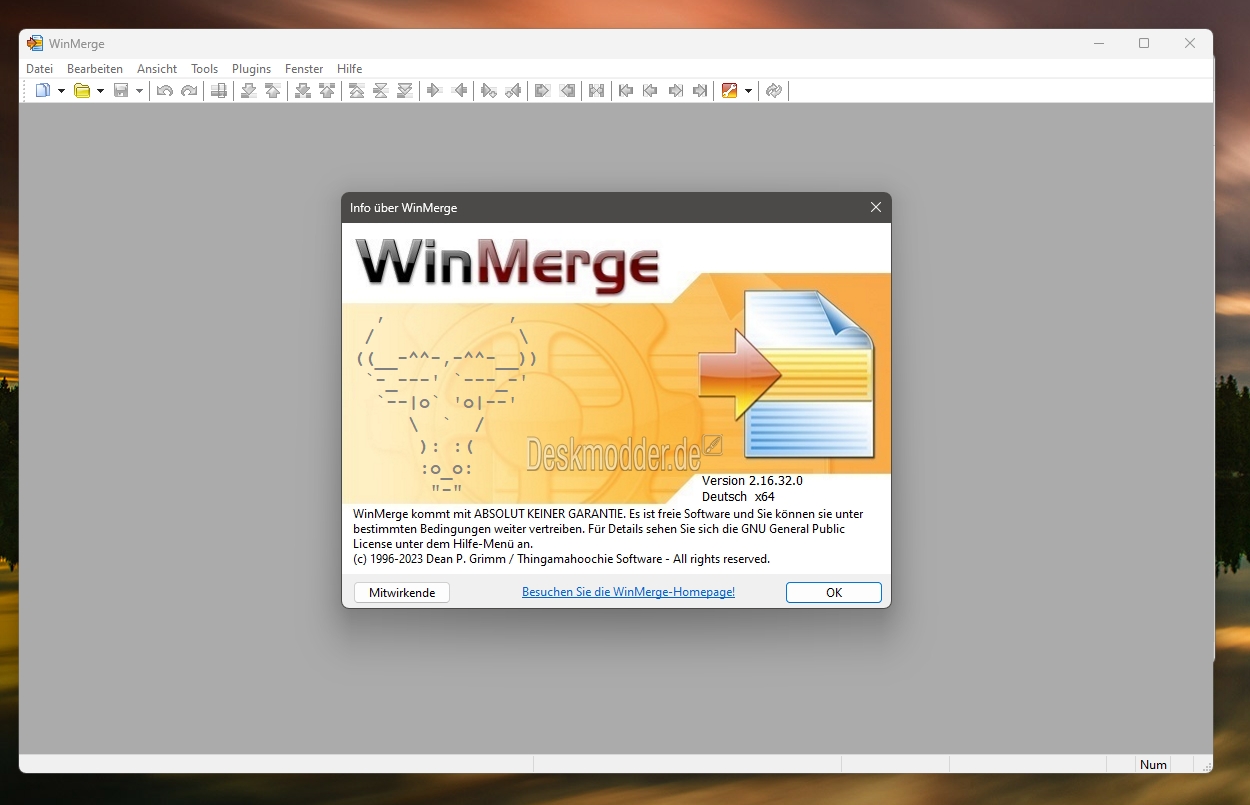Click the Refresh toolbar icon
The width and height of the screenshot is (1250, 805).
pos(773,91)
